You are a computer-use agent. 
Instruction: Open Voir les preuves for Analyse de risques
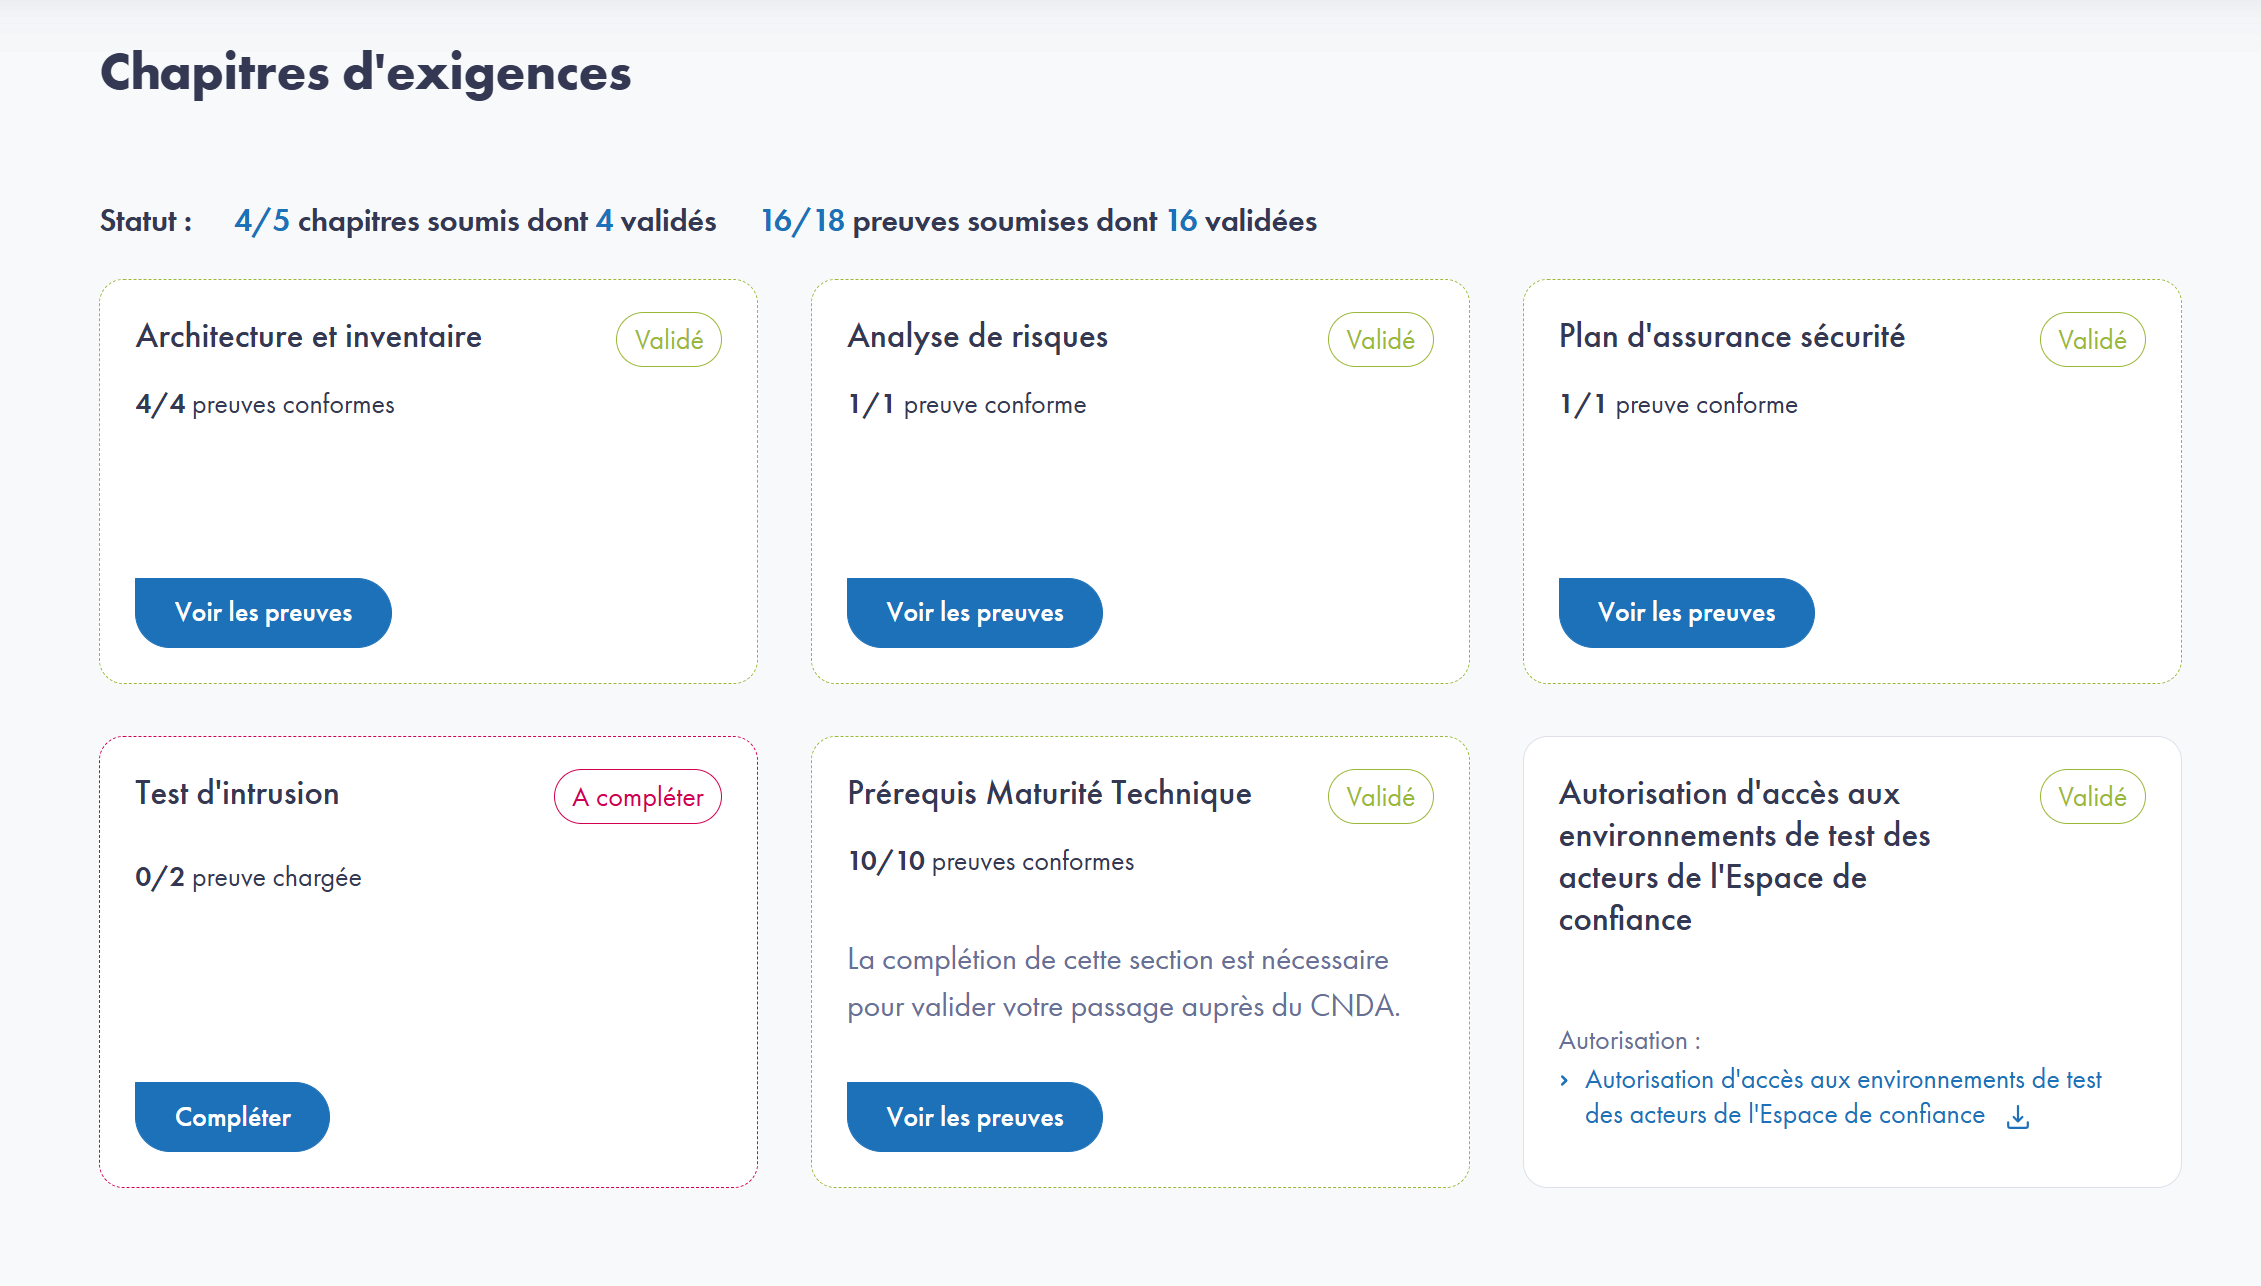point(974,613)
